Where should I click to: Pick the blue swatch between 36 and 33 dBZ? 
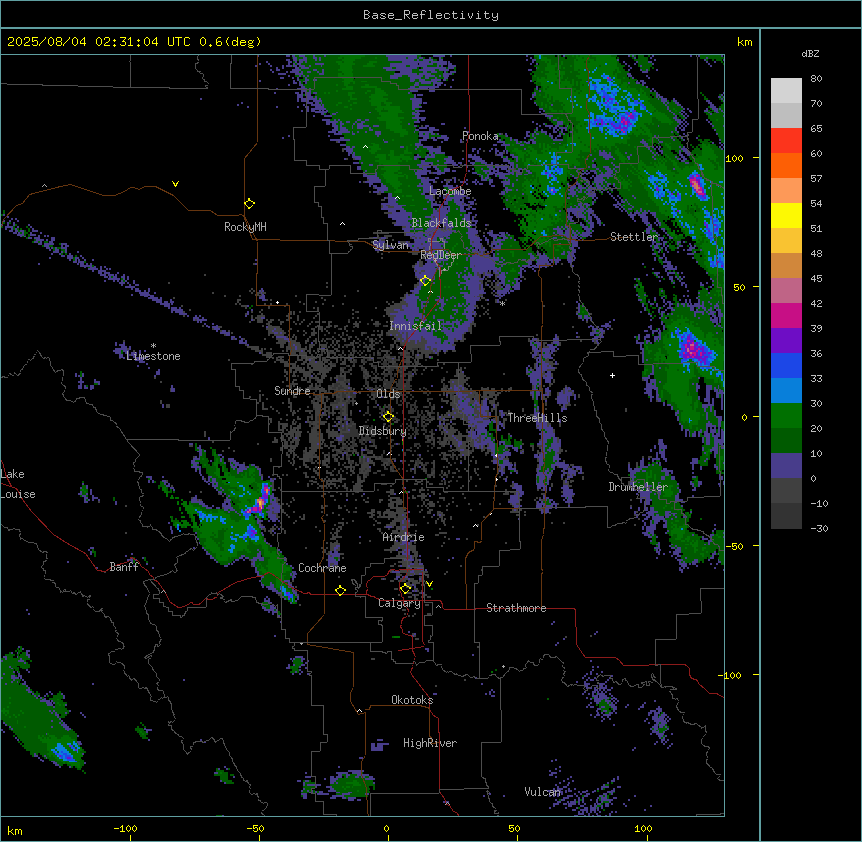[x=786, y=365]
